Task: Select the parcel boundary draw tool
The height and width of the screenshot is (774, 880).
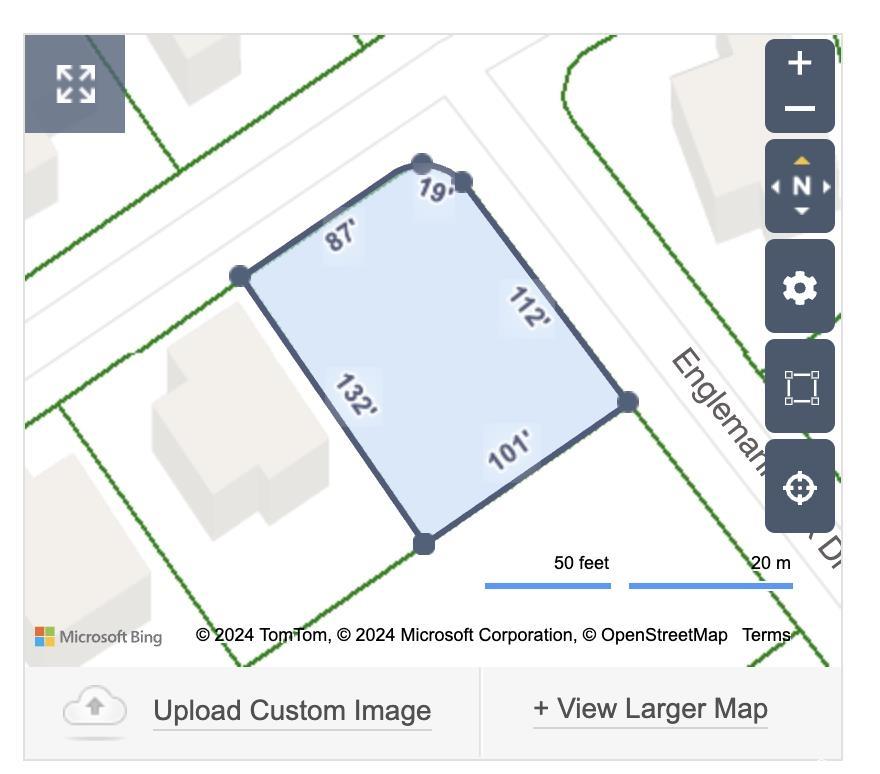Action: 800,387
